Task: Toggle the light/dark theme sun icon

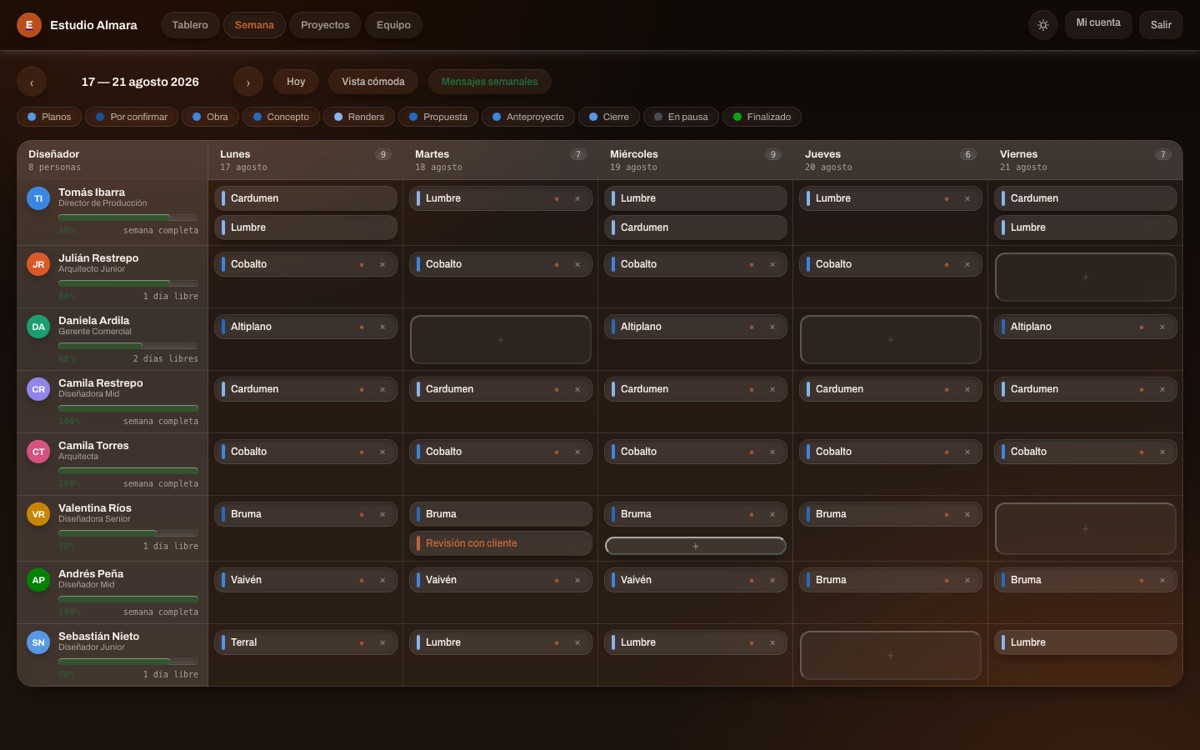Action: click(x=1043, y=25)
